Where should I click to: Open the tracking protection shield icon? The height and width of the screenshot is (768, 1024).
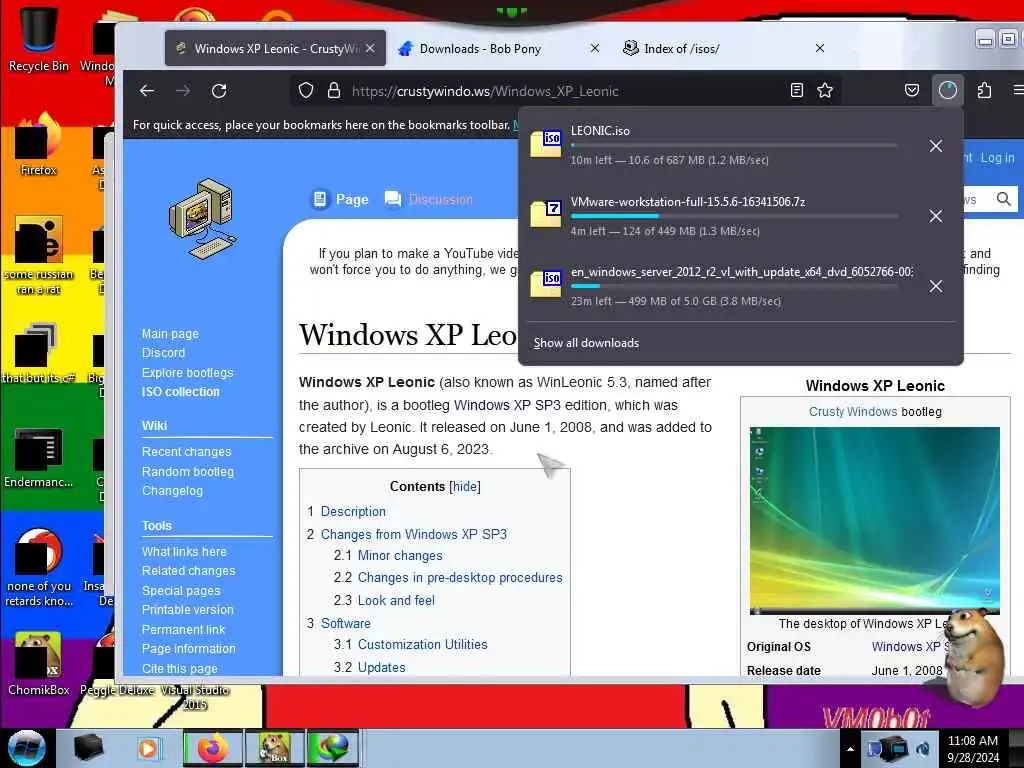point(306,90)
